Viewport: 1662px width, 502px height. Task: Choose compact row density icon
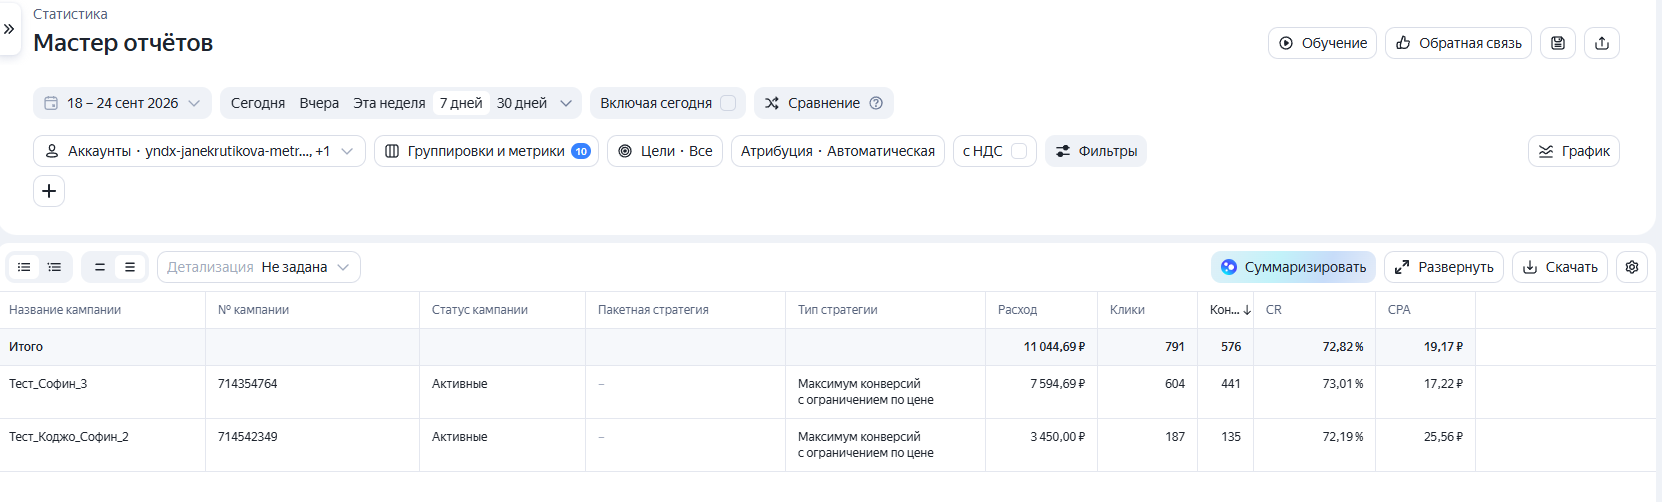(100, 267)
